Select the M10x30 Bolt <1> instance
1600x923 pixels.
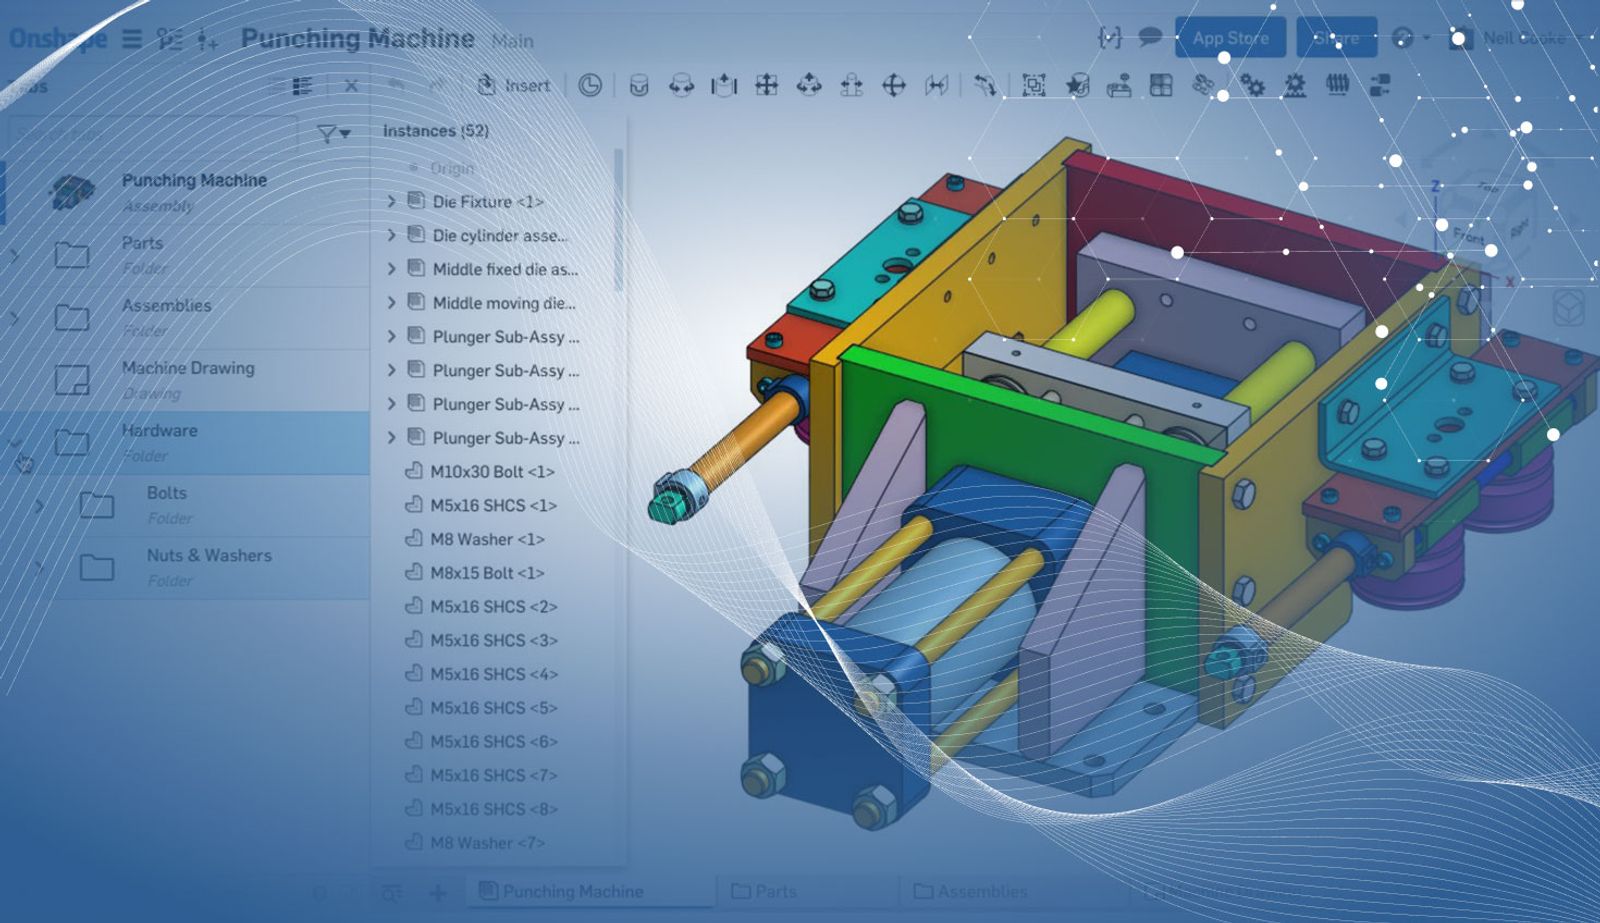tap(491, 472)
